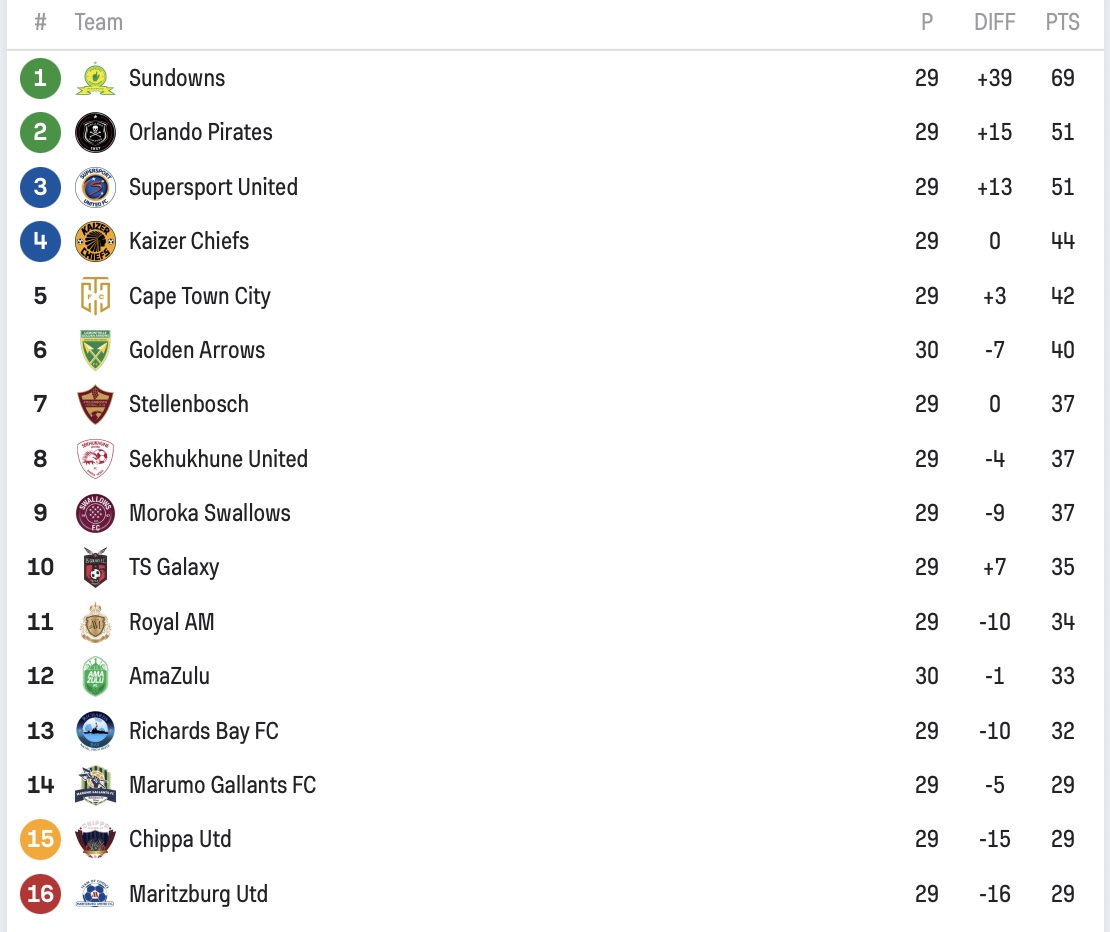Open Marumo Gallants FC team page

tap(222, 785)
